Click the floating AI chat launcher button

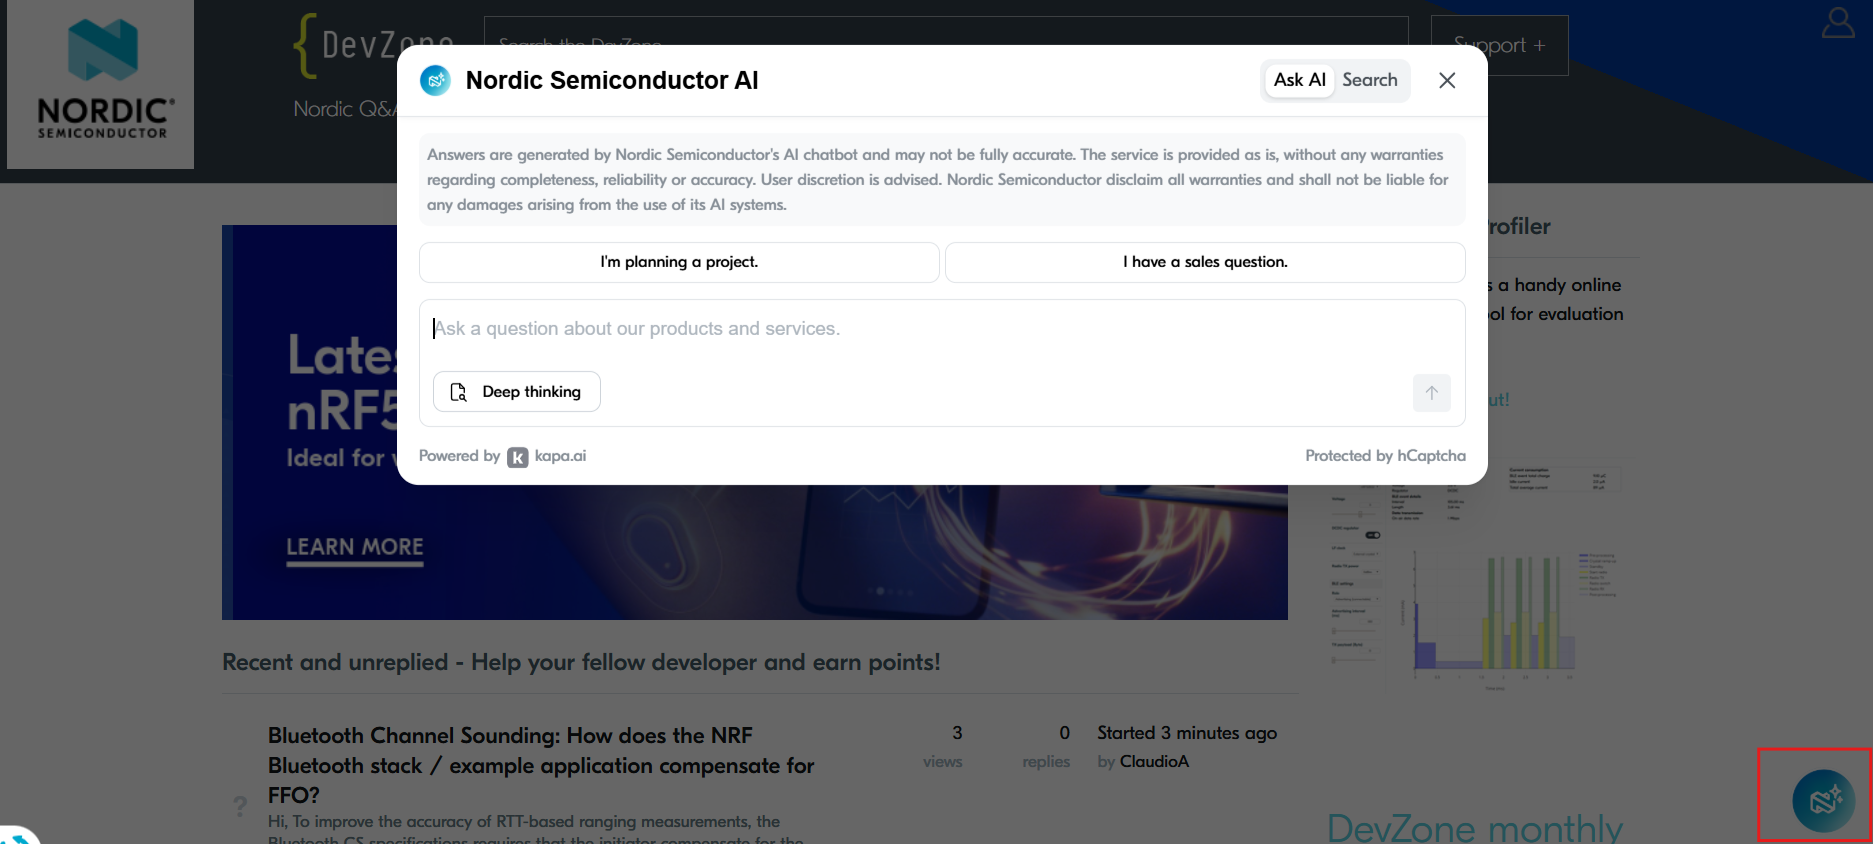(x=1823, y=800)
